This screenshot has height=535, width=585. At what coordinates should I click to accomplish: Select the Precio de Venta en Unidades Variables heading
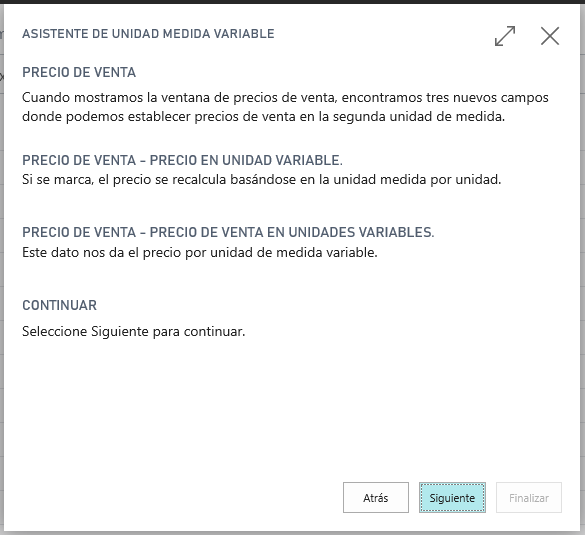228,232
